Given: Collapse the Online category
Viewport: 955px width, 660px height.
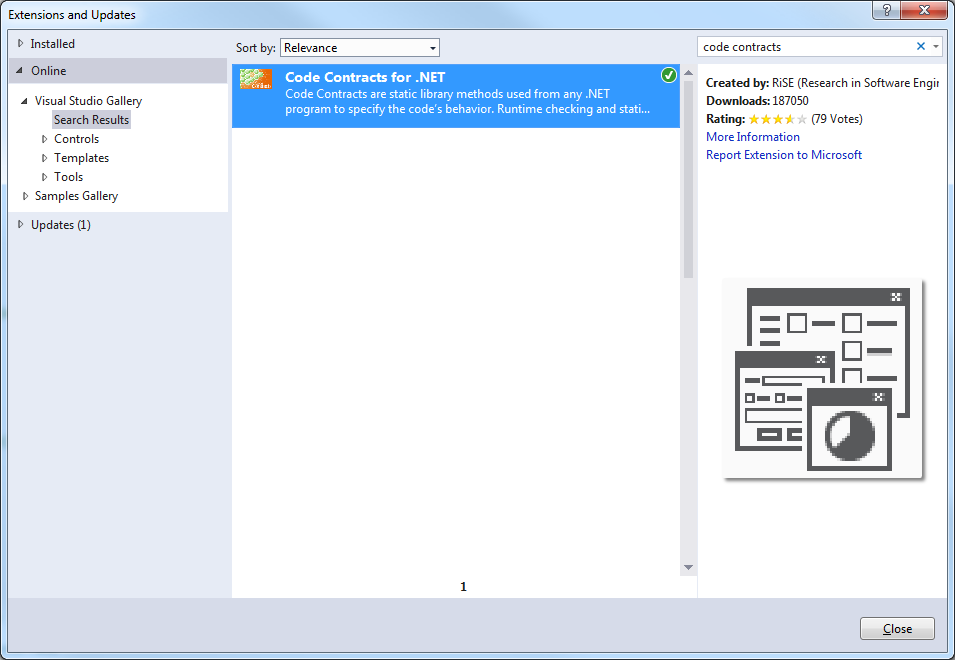Looking at the screenshot, I should [20, 71].
